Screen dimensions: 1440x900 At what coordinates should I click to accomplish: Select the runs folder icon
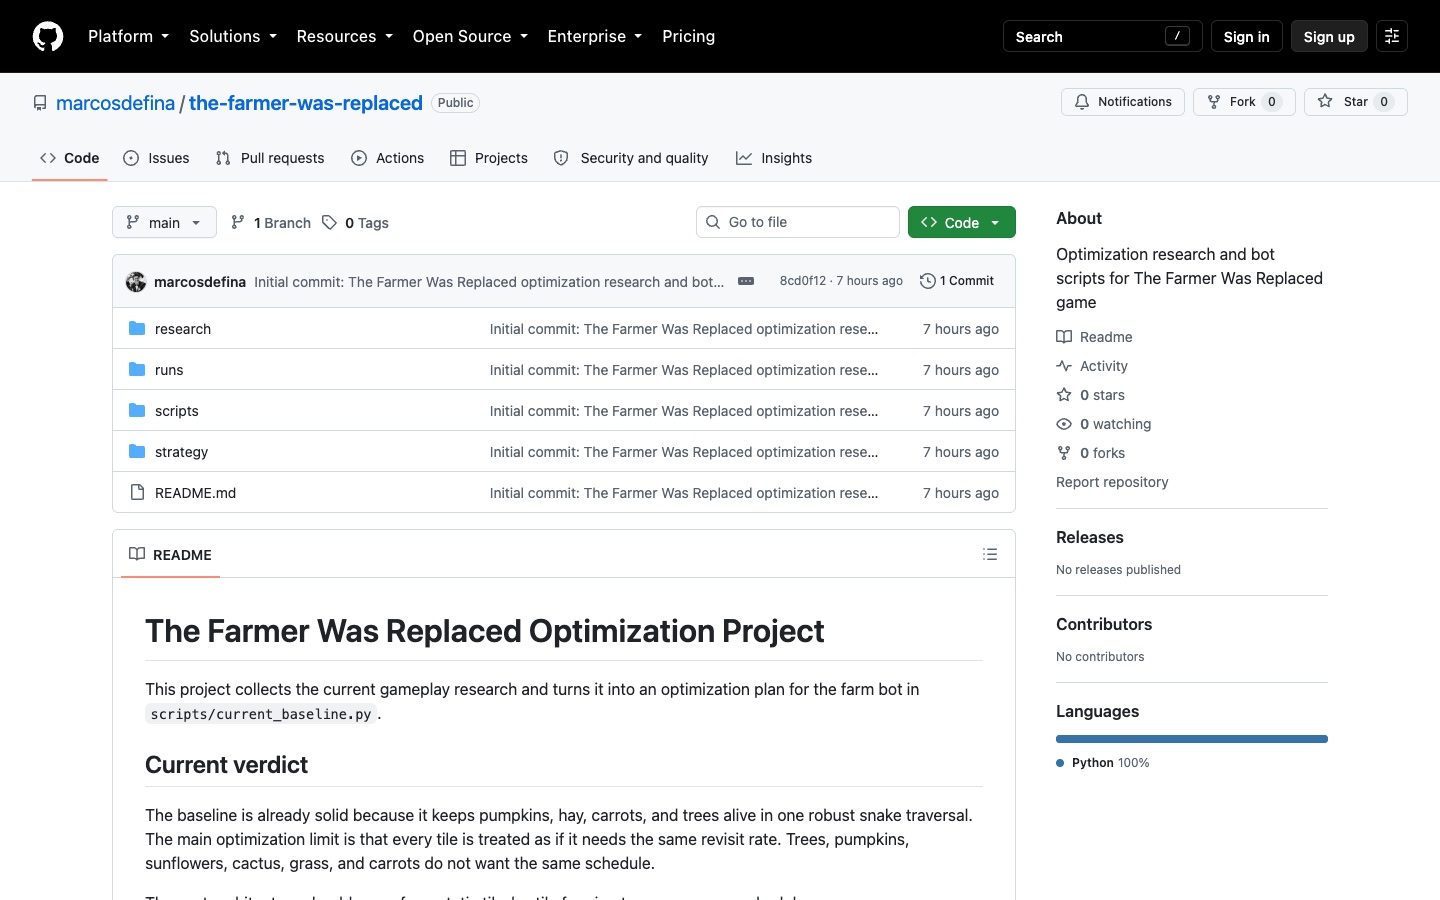pyautogui.click(x=137, y=369)
